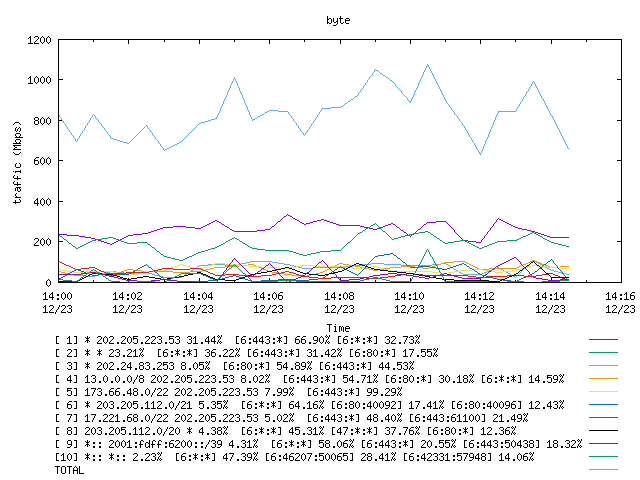This screenshot has width=640, height=480.
Task: Click "[6:443:50438] 18.32%" in legend row 9
Action: pyautogui.click(x=522, y=444)
